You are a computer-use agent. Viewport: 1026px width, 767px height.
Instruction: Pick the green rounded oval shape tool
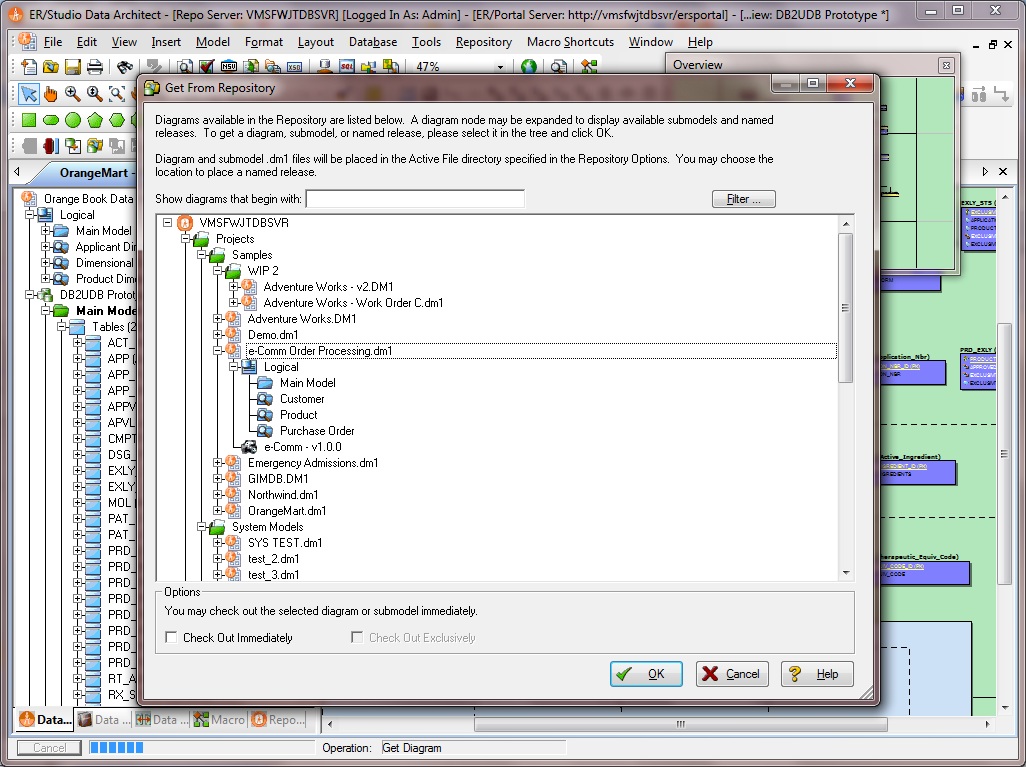[50, 120]
